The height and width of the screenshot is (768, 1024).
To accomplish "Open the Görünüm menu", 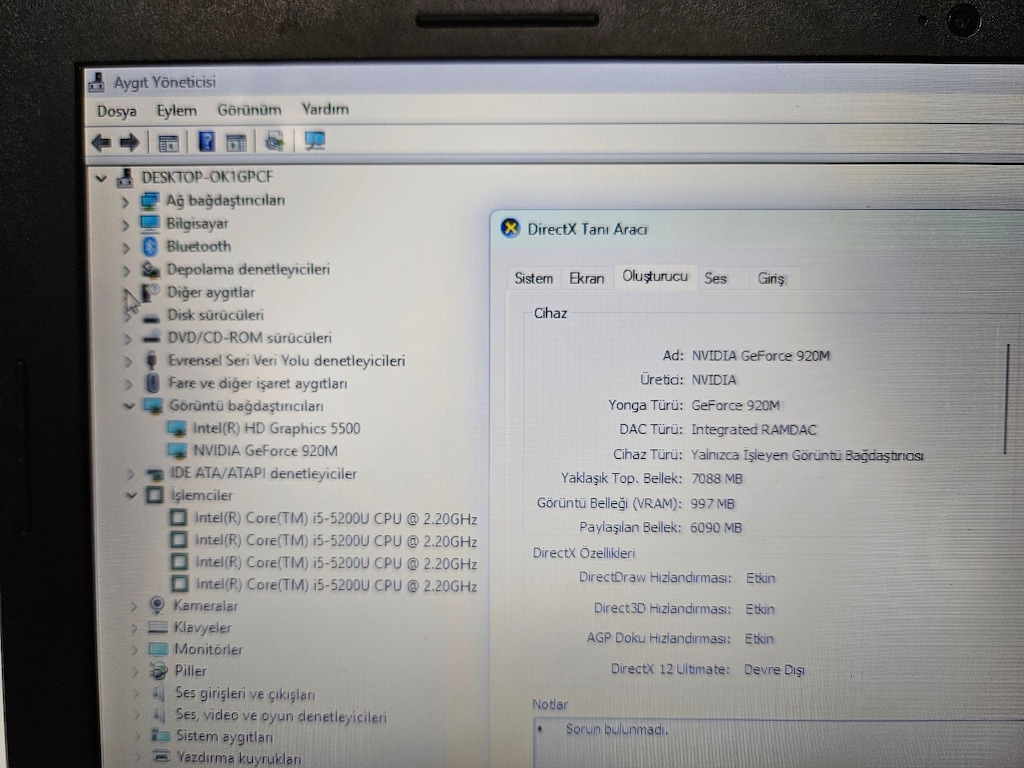I will pos(249,110).
